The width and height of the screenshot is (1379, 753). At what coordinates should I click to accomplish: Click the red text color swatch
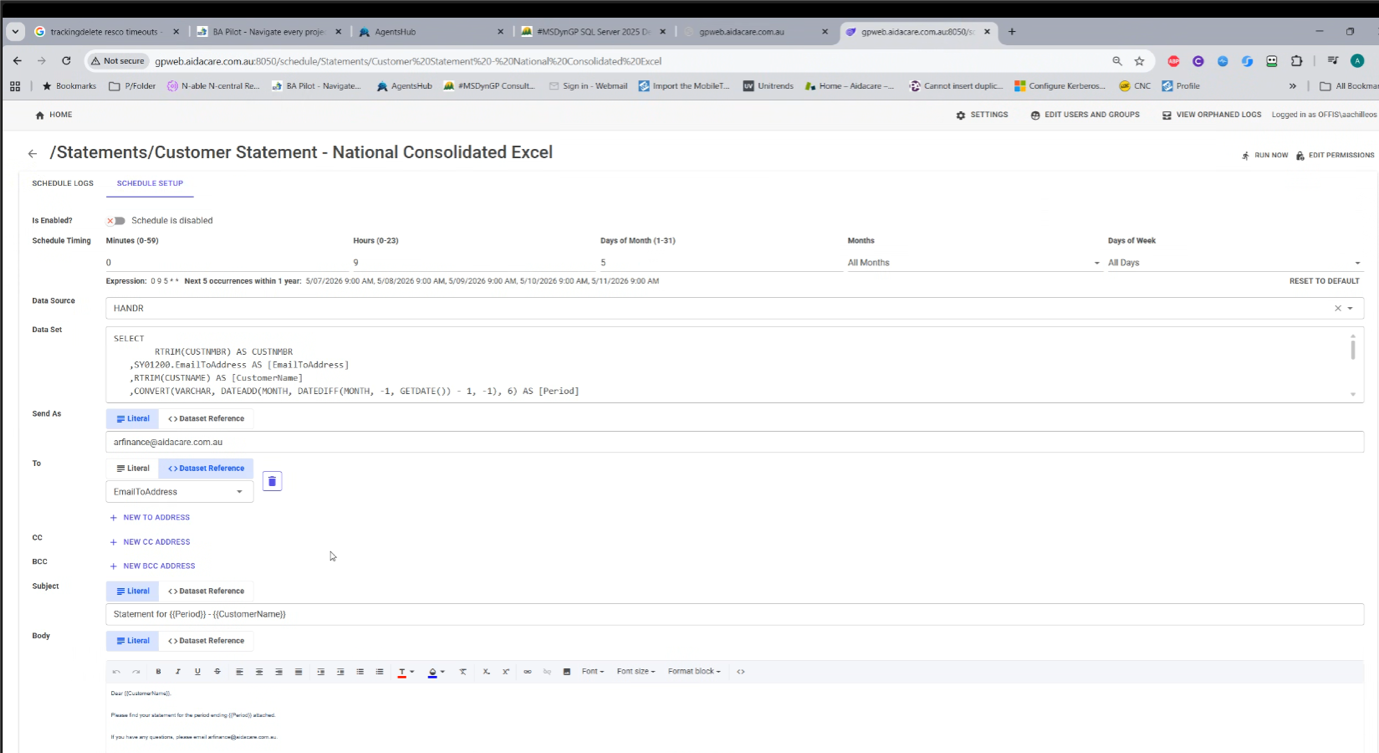(402, 672)
